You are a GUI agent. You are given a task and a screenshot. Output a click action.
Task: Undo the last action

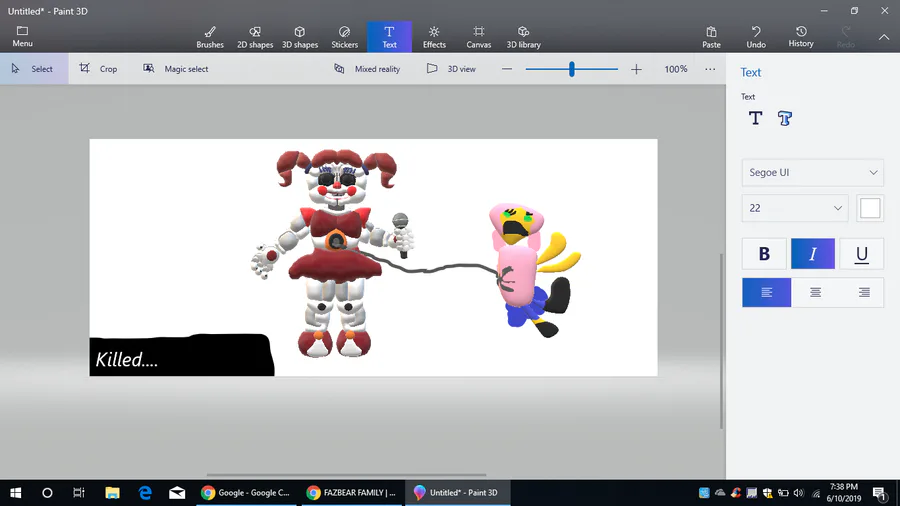click(x=756, y=37)
